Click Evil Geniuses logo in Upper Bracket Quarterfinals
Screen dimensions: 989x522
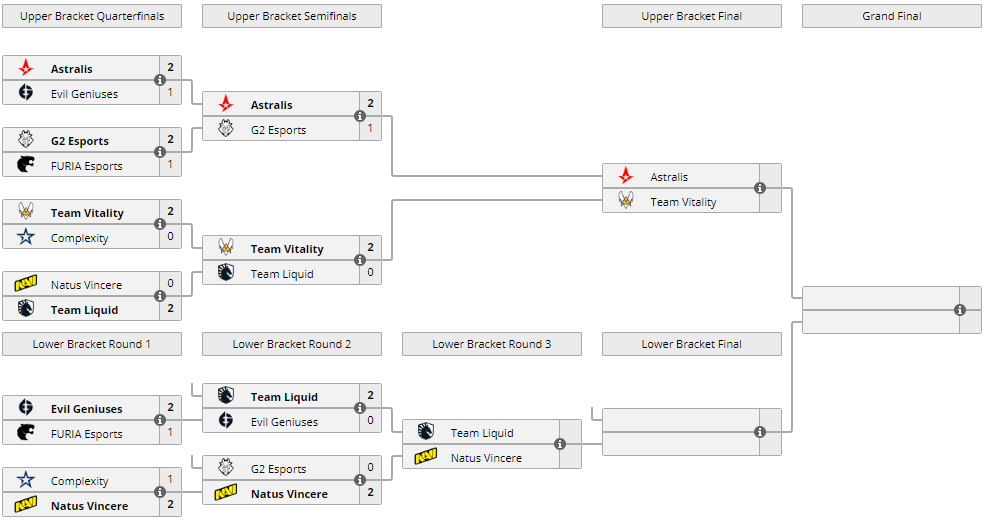click(x=26, y=94)
